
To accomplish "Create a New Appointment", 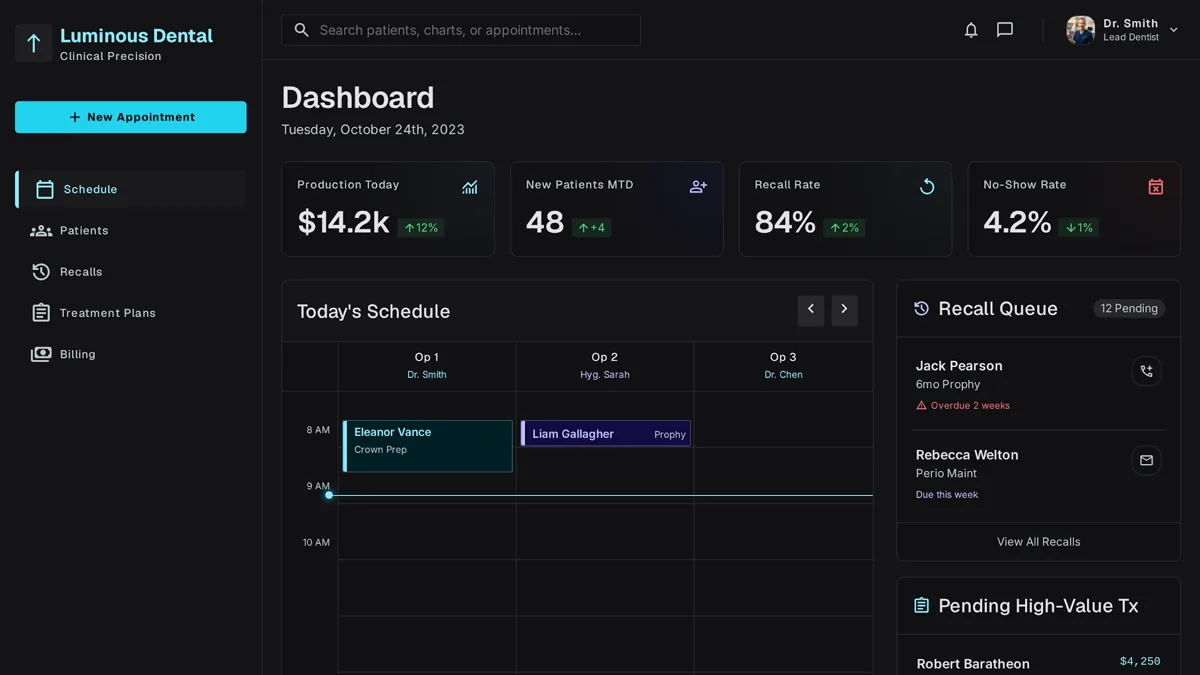I will coord(131,117).
